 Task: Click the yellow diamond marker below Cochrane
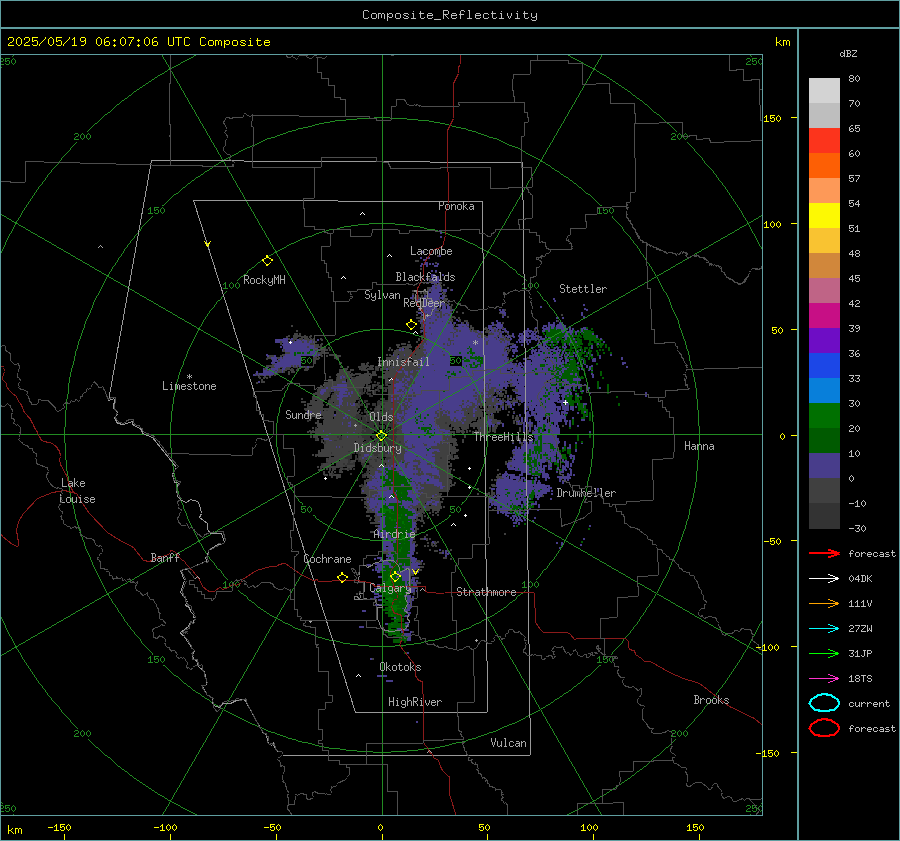(x=342, y=578)
